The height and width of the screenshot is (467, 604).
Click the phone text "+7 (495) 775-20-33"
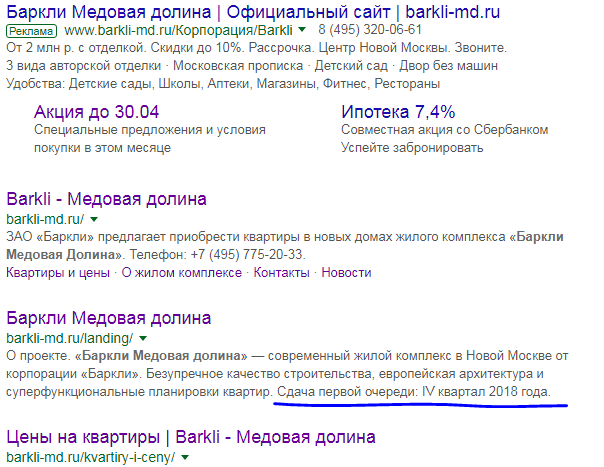pyautogui.click(x=247, y=255)
